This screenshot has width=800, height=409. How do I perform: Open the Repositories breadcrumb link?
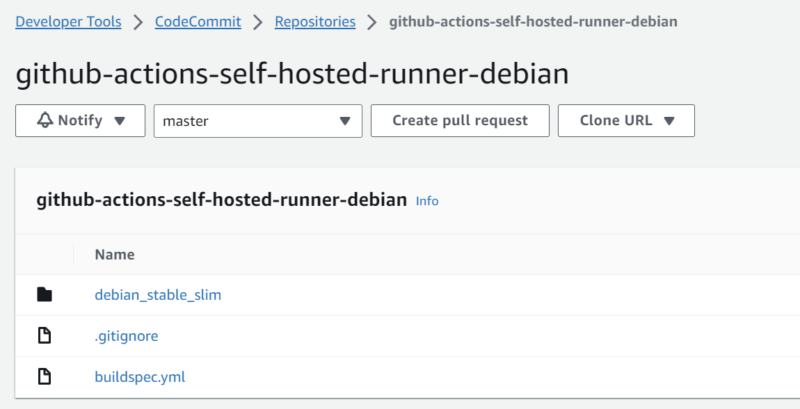[x=315, y=22]
